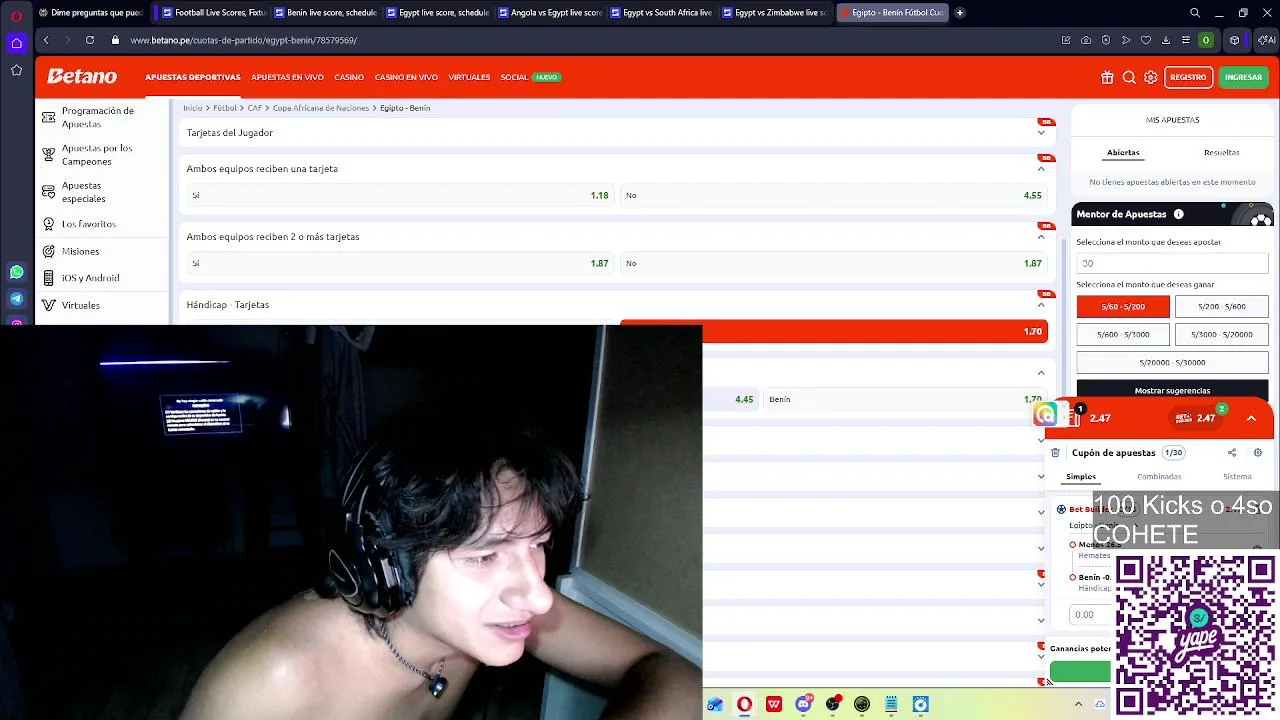Open Opera sidebar bookmarks star icon
This screenshot has height=720, width=1280.
coord(16,70)
